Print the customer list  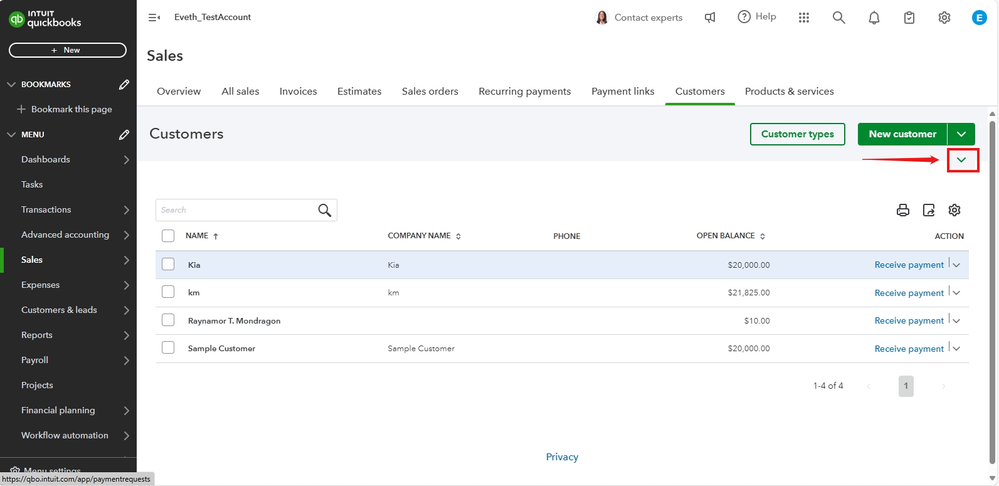click(903, 210)
